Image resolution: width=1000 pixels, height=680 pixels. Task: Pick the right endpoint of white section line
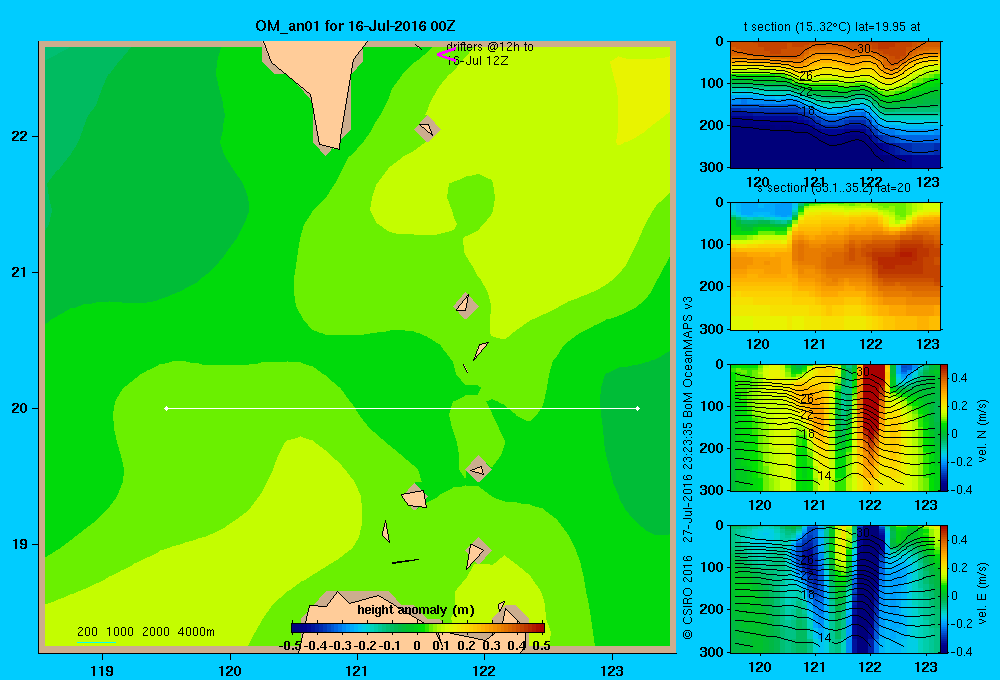point(638,408)
